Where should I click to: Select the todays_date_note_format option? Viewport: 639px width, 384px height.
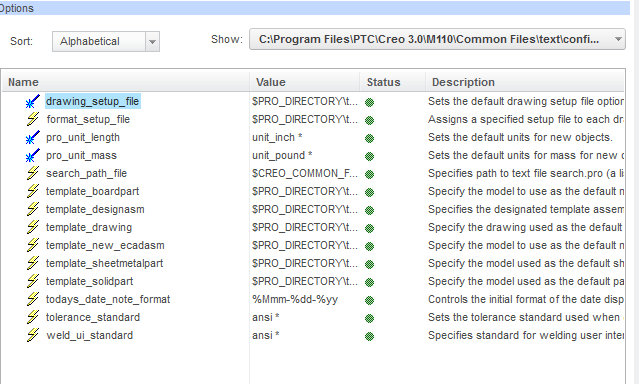pyautogui.click(x=108, y=299)
